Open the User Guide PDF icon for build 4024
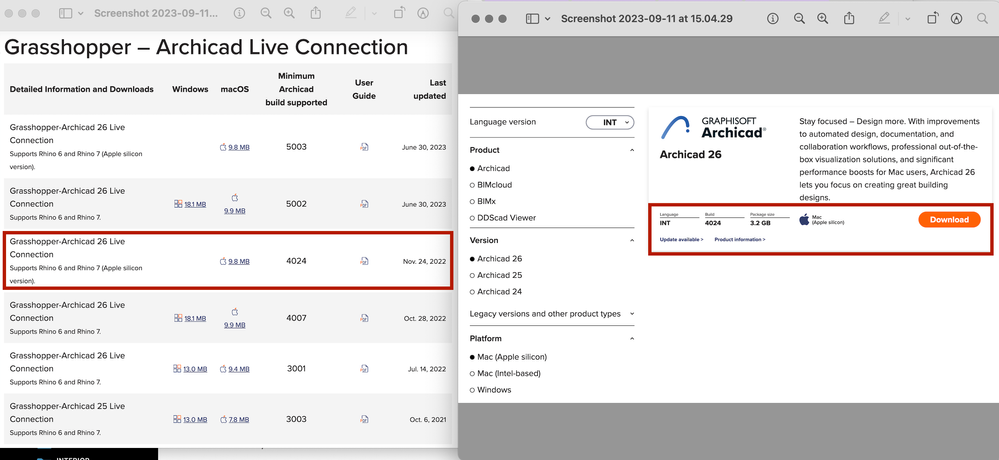Screen dimensions: 999x460 [364, 261]
